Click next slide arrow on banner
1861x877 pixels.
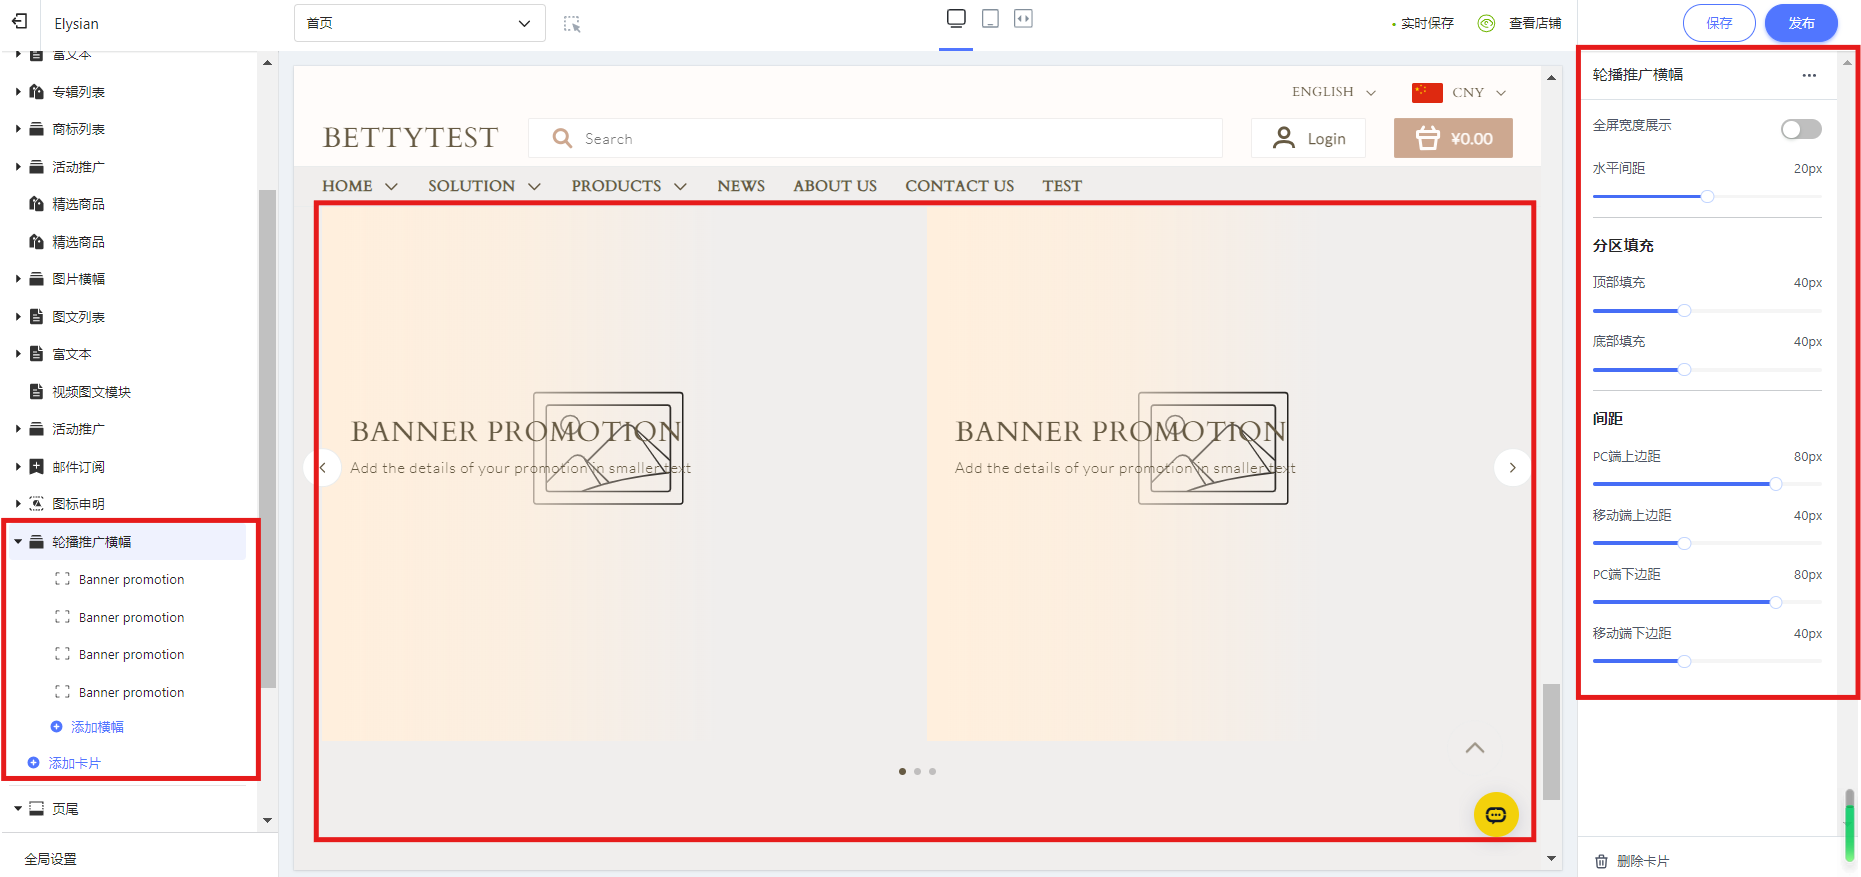click(x=1512, y=467)
